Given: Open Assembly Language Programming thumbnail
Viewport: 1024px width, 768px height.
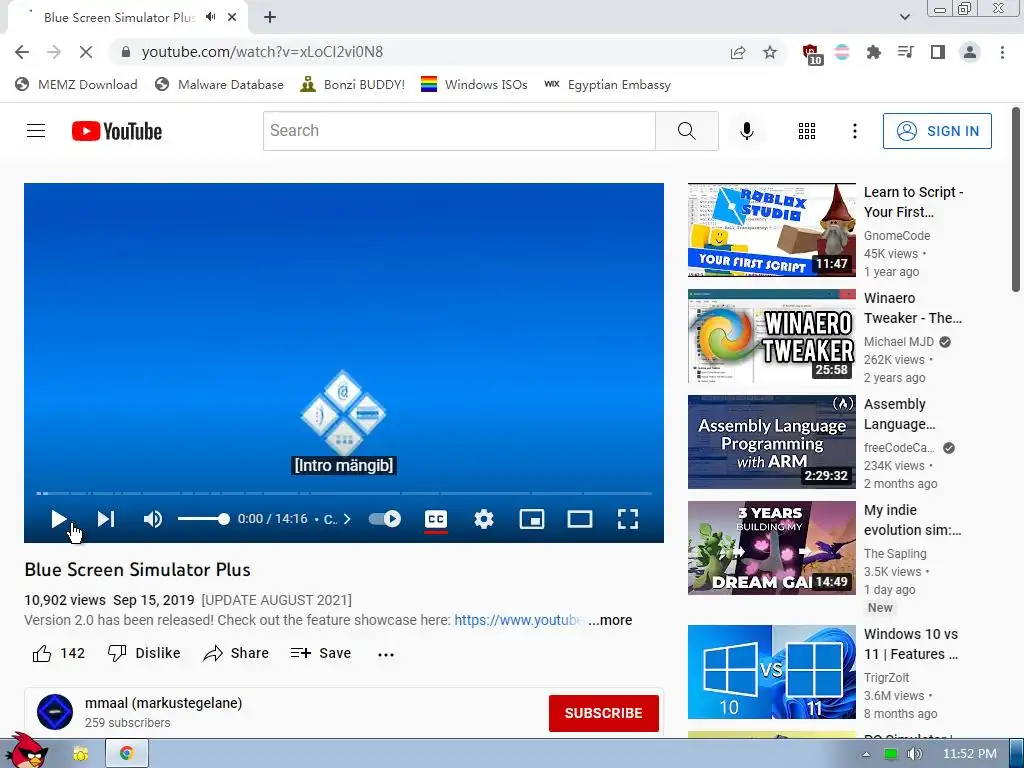Looking at the screenshot, I should pos(771,441).
